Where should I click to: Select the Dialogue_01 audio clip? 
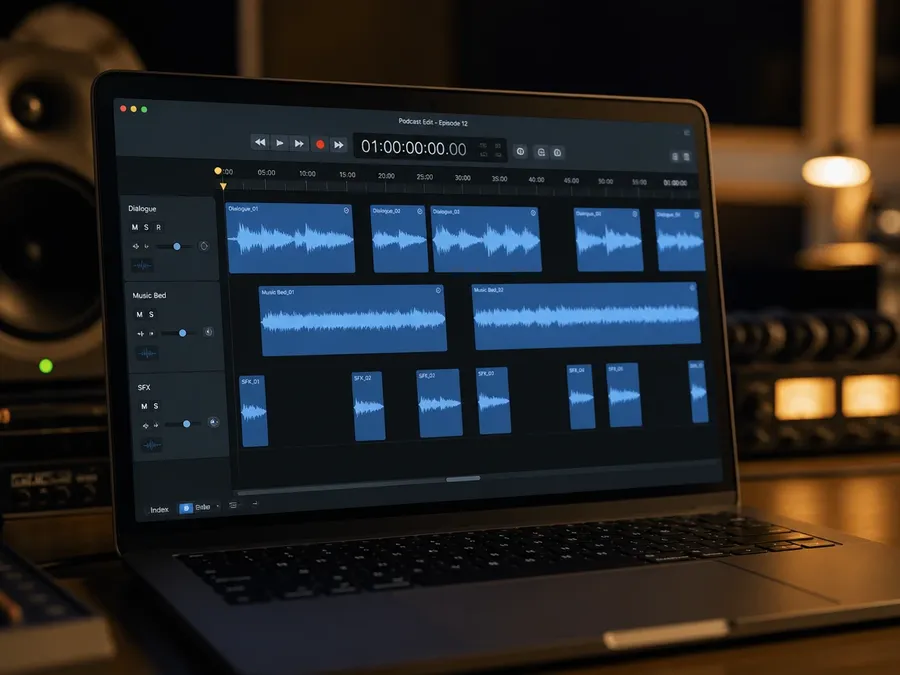[x=290, y=238]
